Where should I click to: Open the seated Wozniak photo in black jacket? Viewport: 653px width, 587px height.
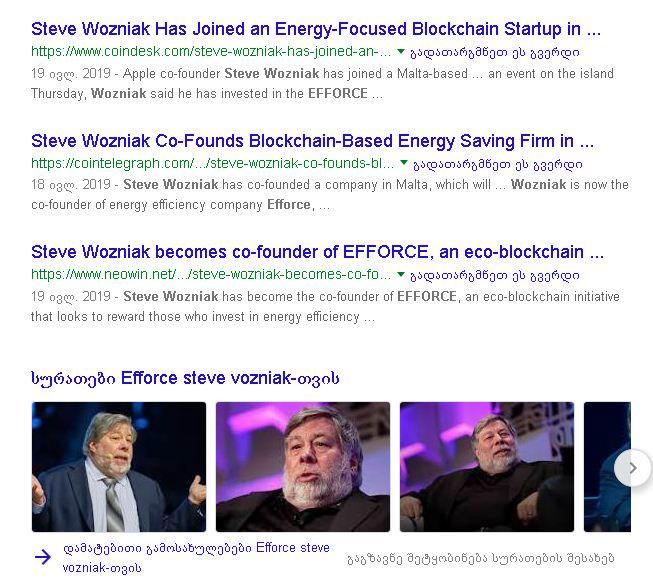pyautogui.click(x=487, y=467)
